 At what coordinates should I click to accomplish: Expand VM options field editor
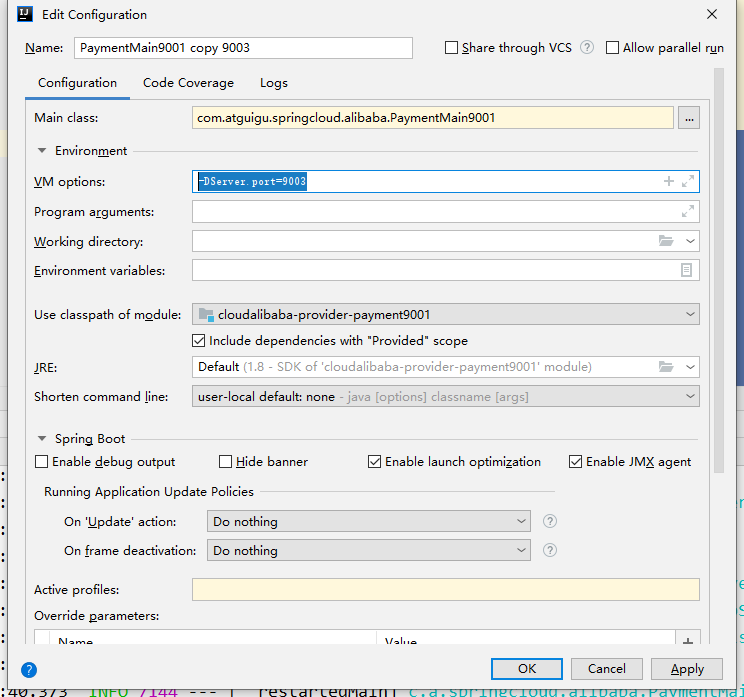(688, 181)
